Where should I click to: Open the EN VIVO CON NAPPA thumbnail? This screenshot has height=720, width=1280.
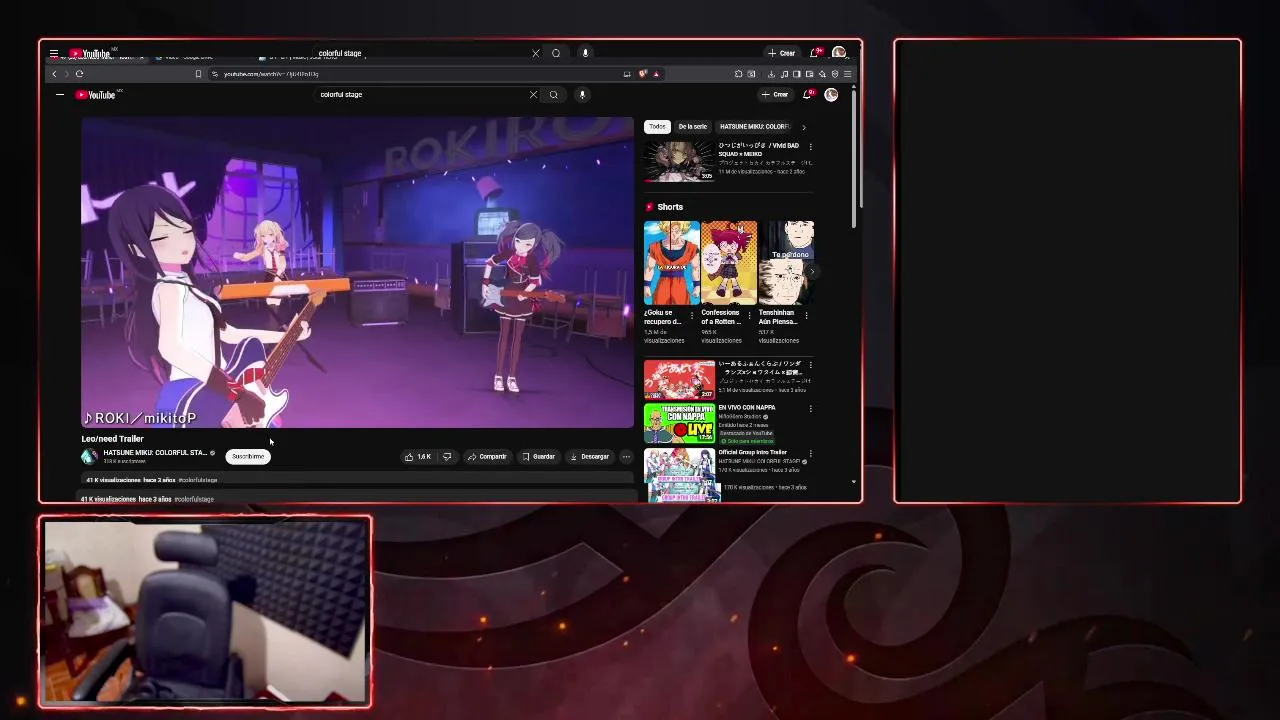point(679,424)
